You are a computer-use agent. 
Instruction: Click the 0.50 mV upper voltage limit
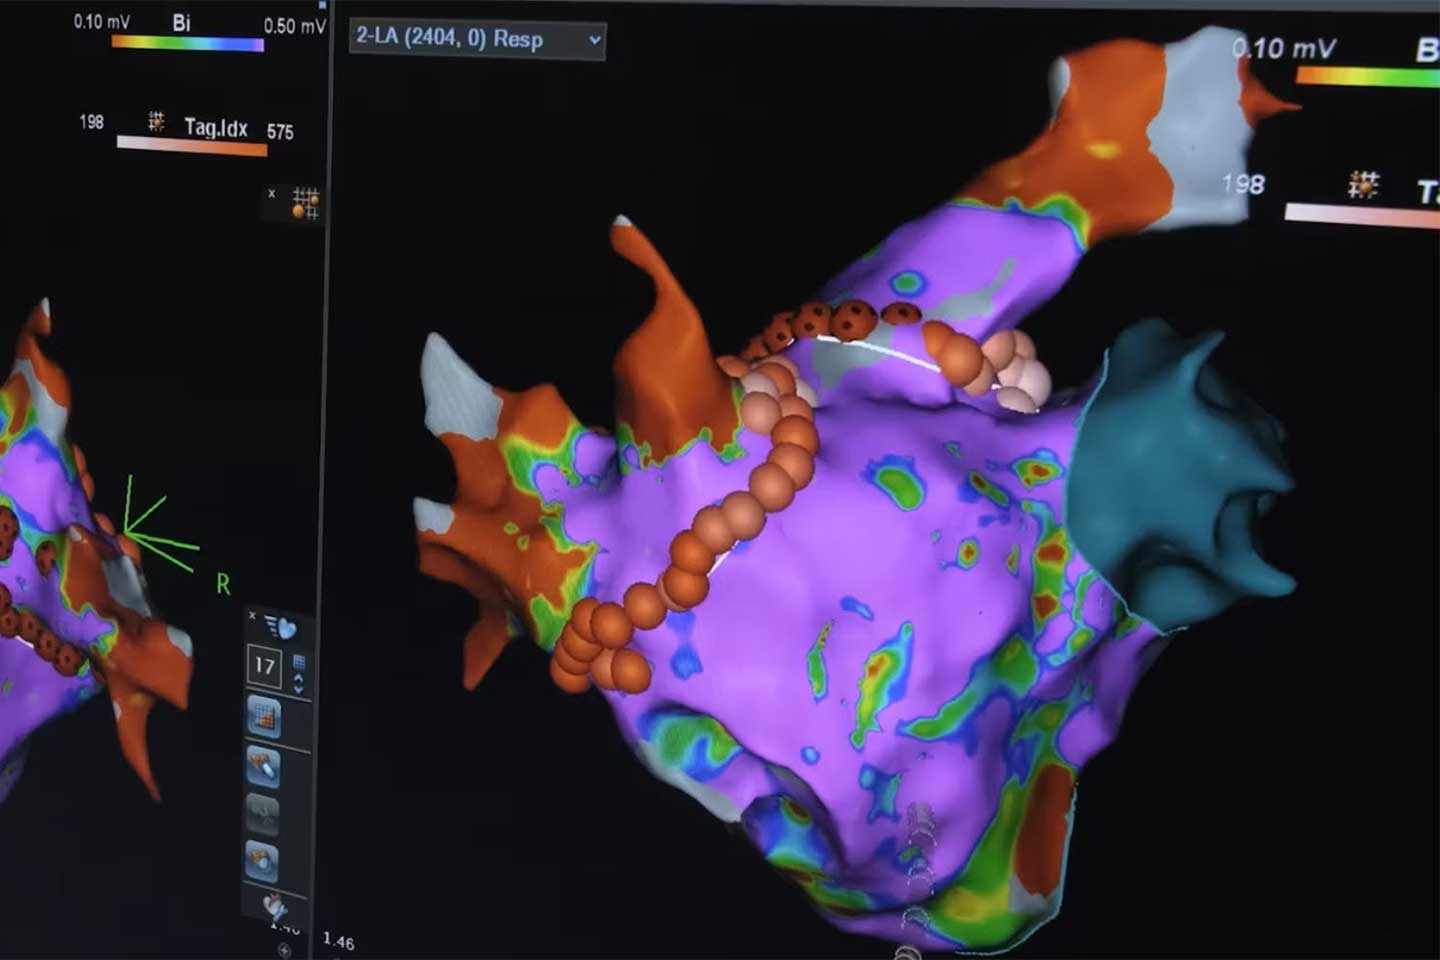point(294,26)
